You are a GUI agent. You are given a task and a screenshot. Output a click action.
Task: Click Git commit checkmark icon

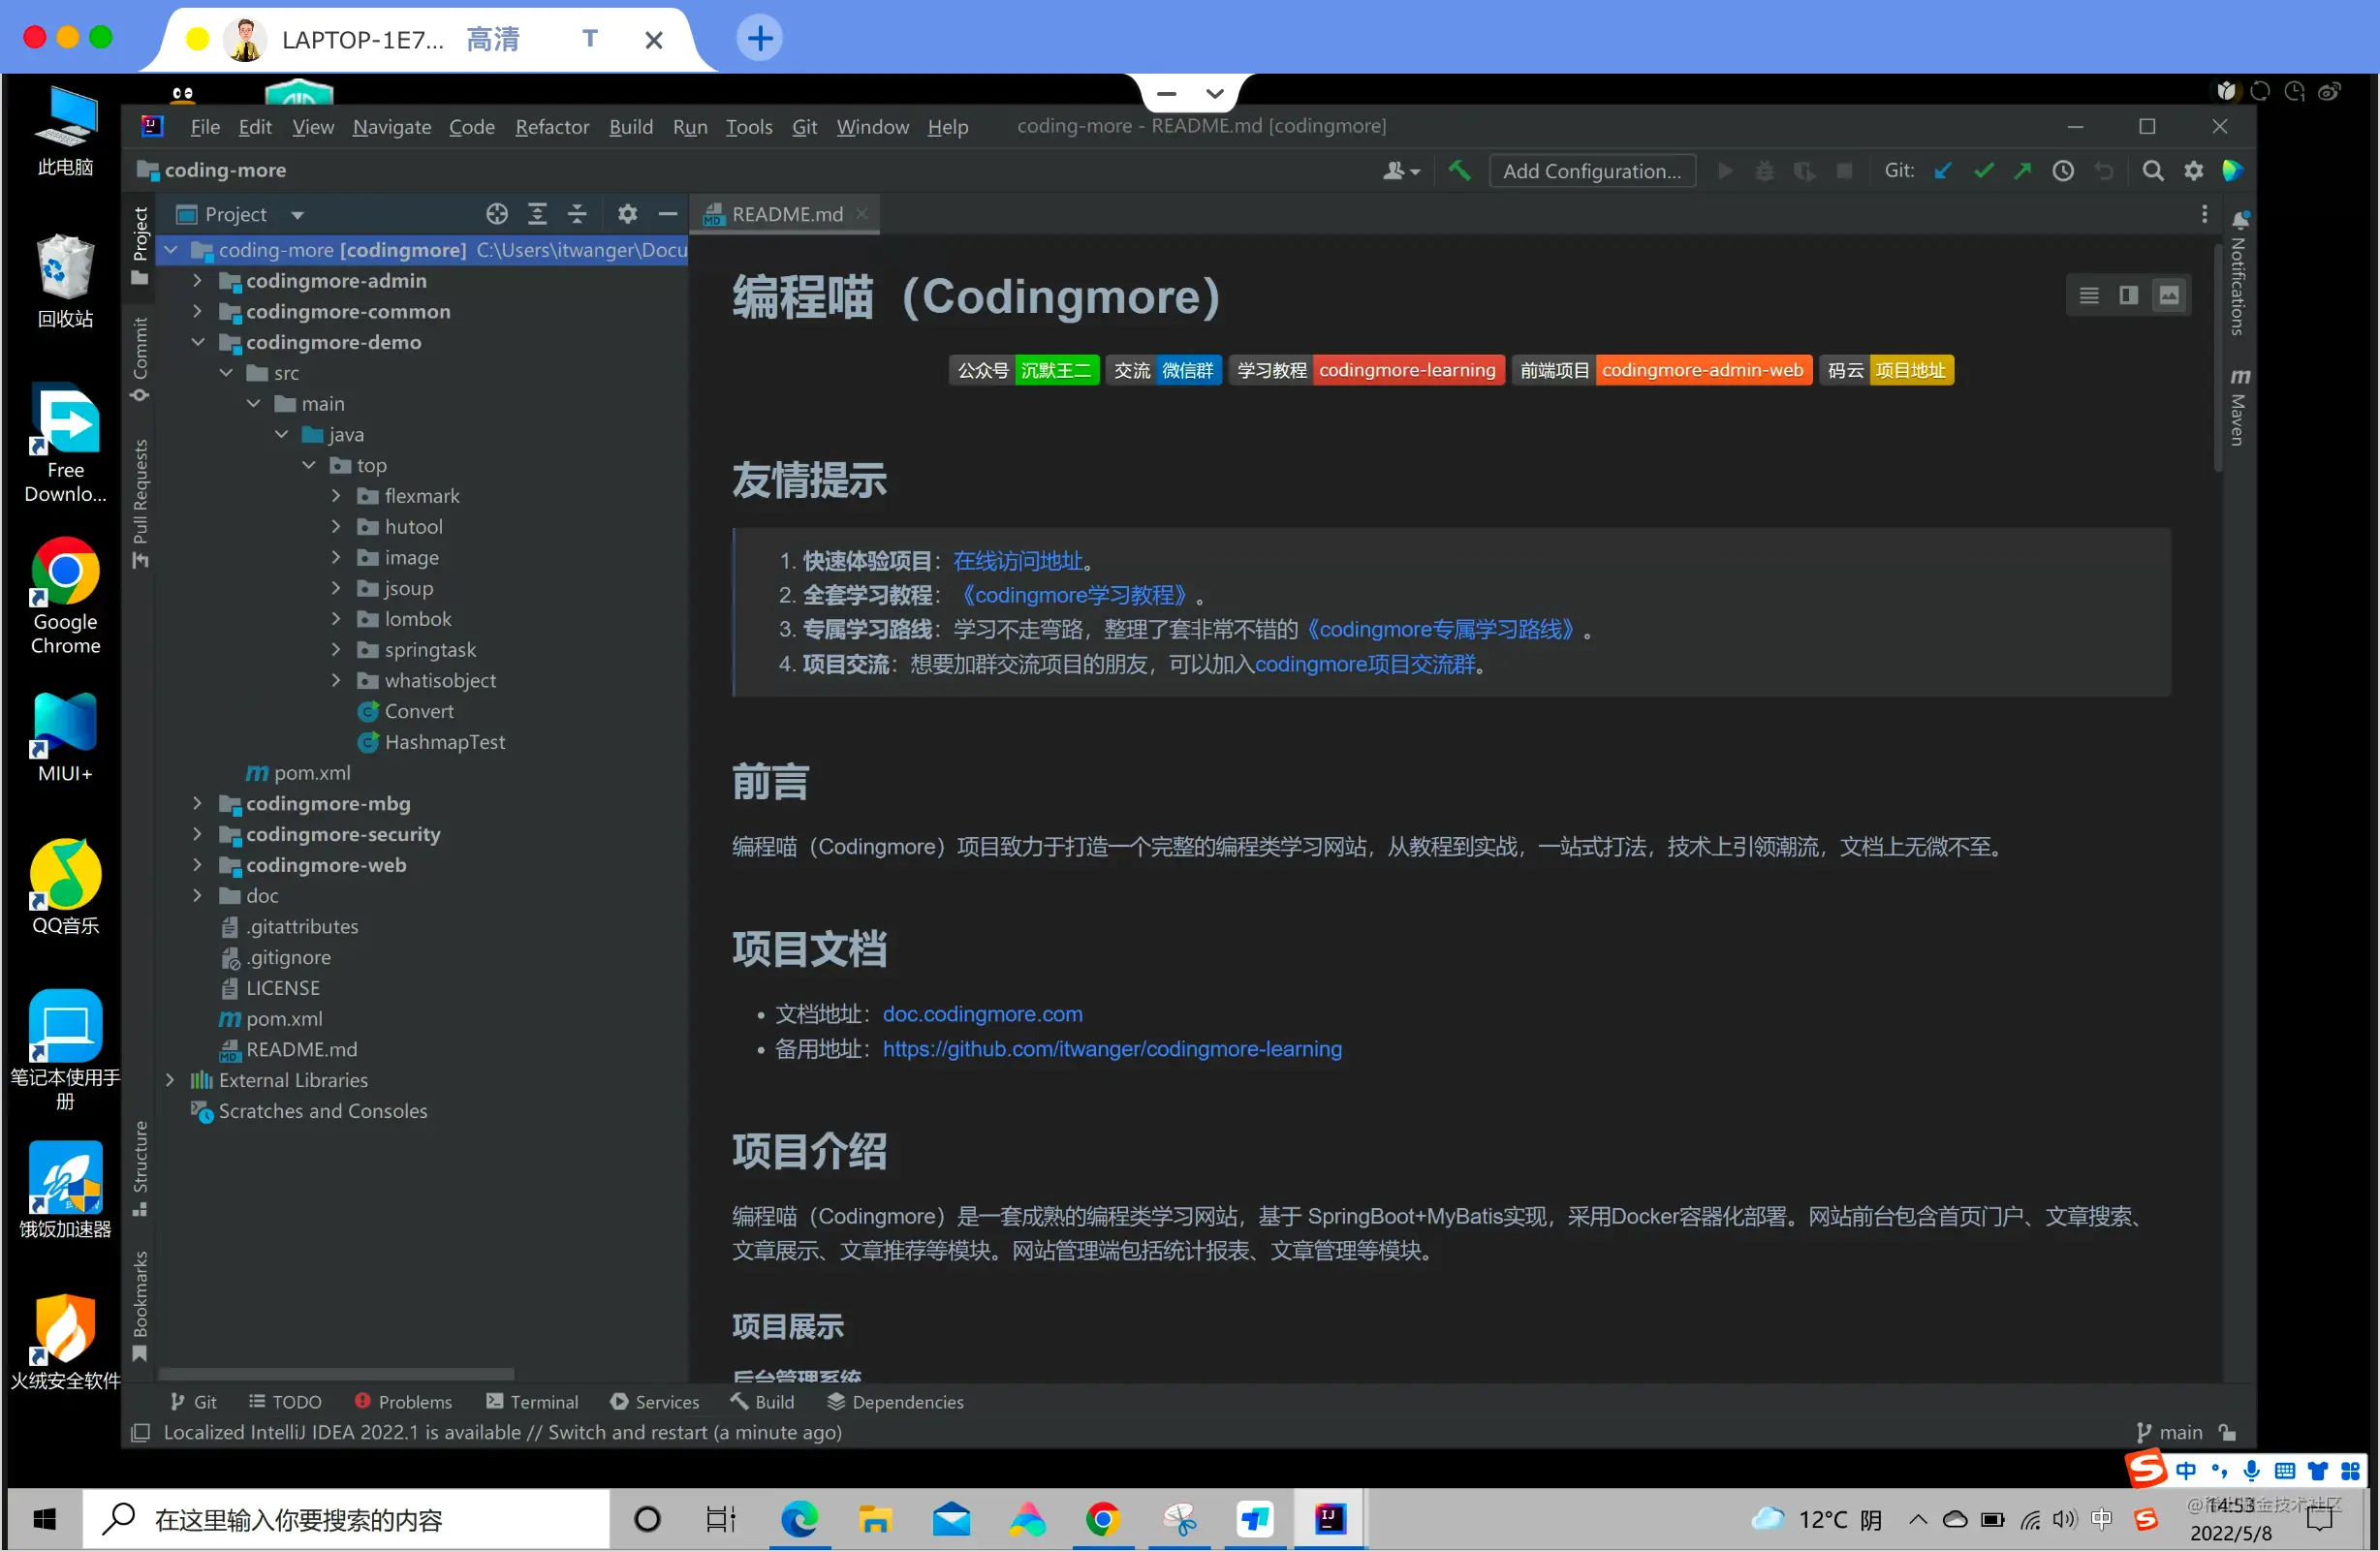1983,171
